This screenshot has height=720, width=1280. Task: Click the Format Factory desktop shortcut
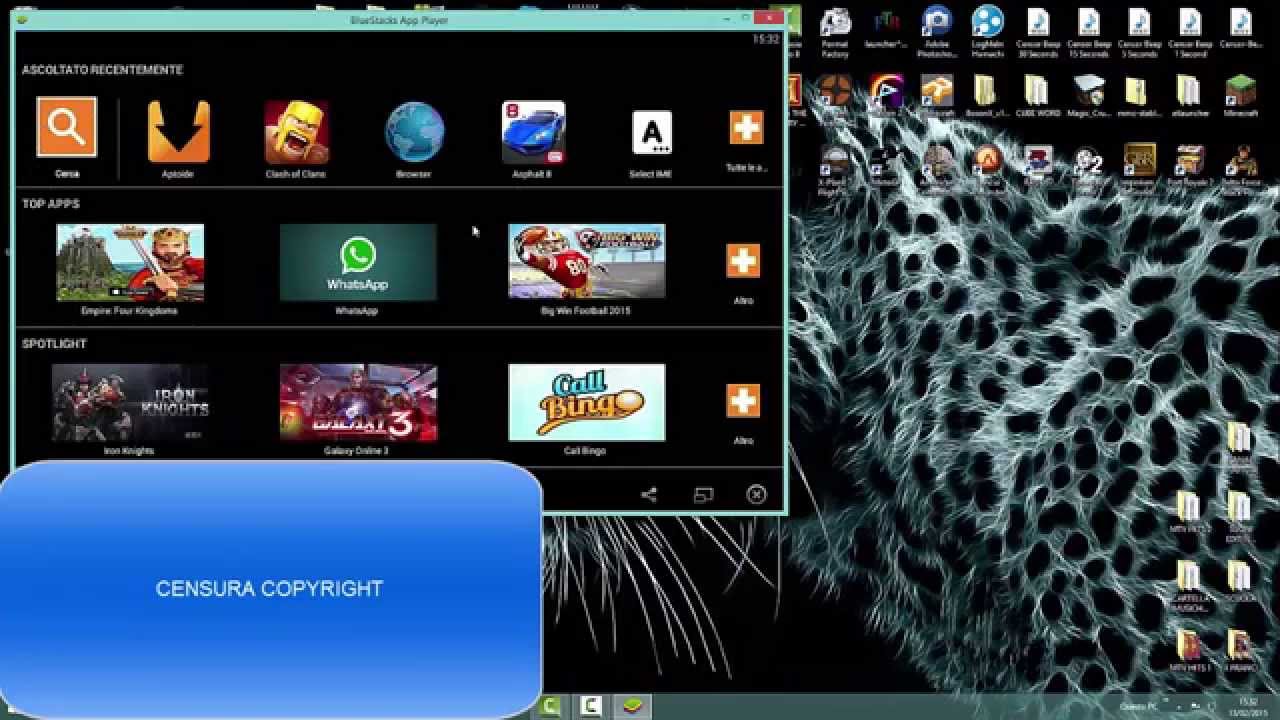click(835, 32)
